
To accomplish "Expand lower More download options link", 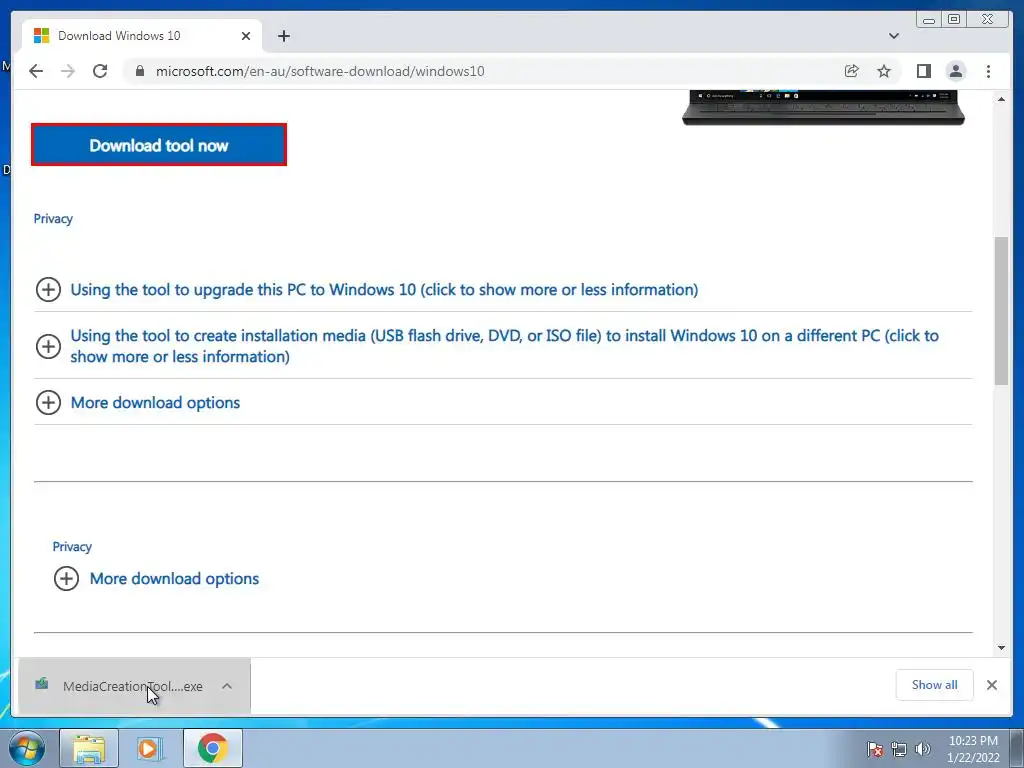I will click(174, 579).
